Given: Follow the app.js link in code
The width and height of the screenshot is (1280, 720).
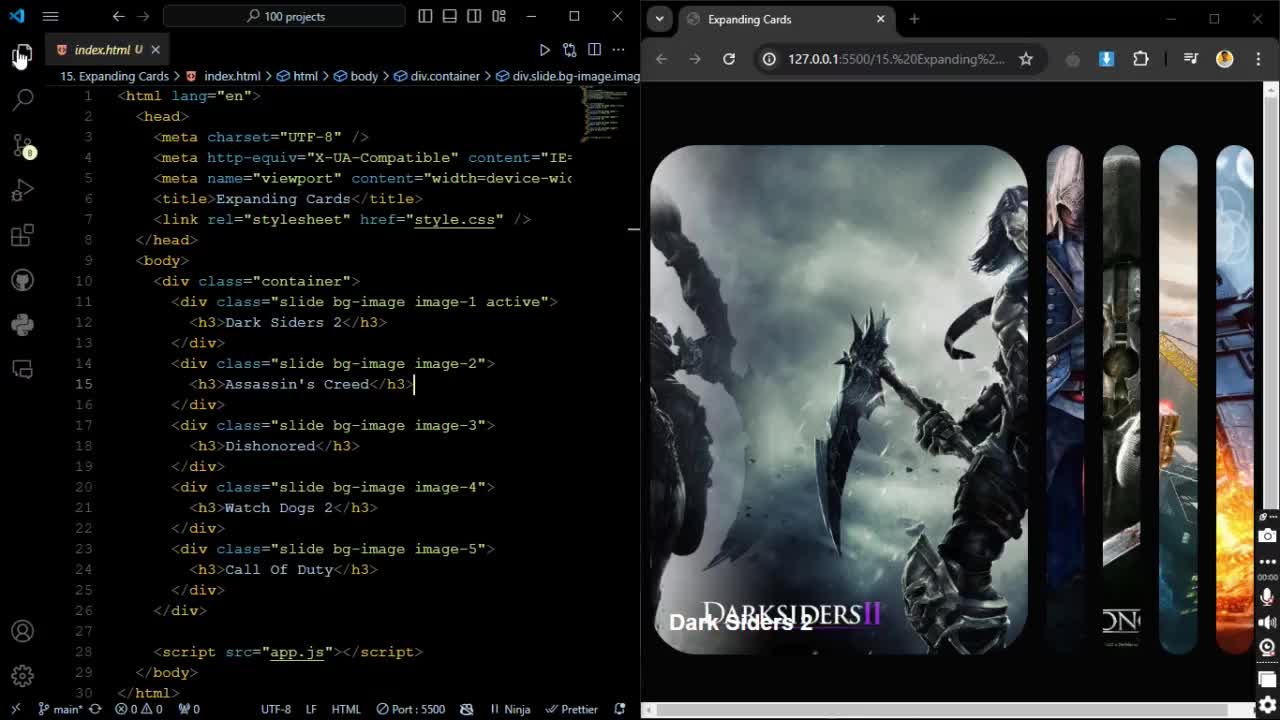Looking at the screenshot, I should coord(297,652).
